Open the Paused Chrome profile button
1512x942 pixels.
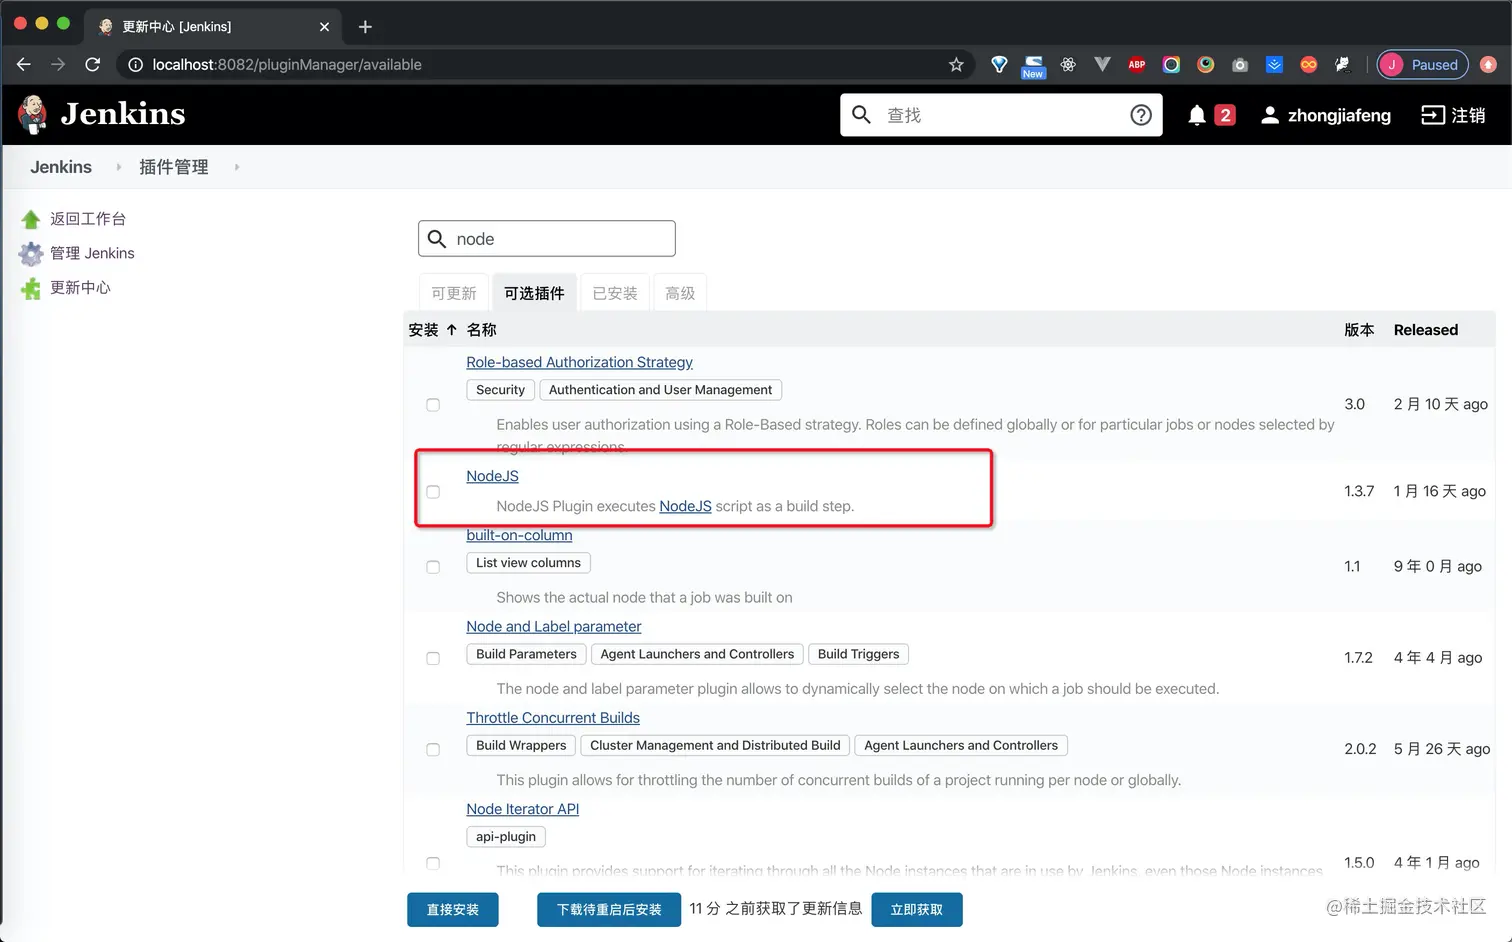click(1422, 64)
